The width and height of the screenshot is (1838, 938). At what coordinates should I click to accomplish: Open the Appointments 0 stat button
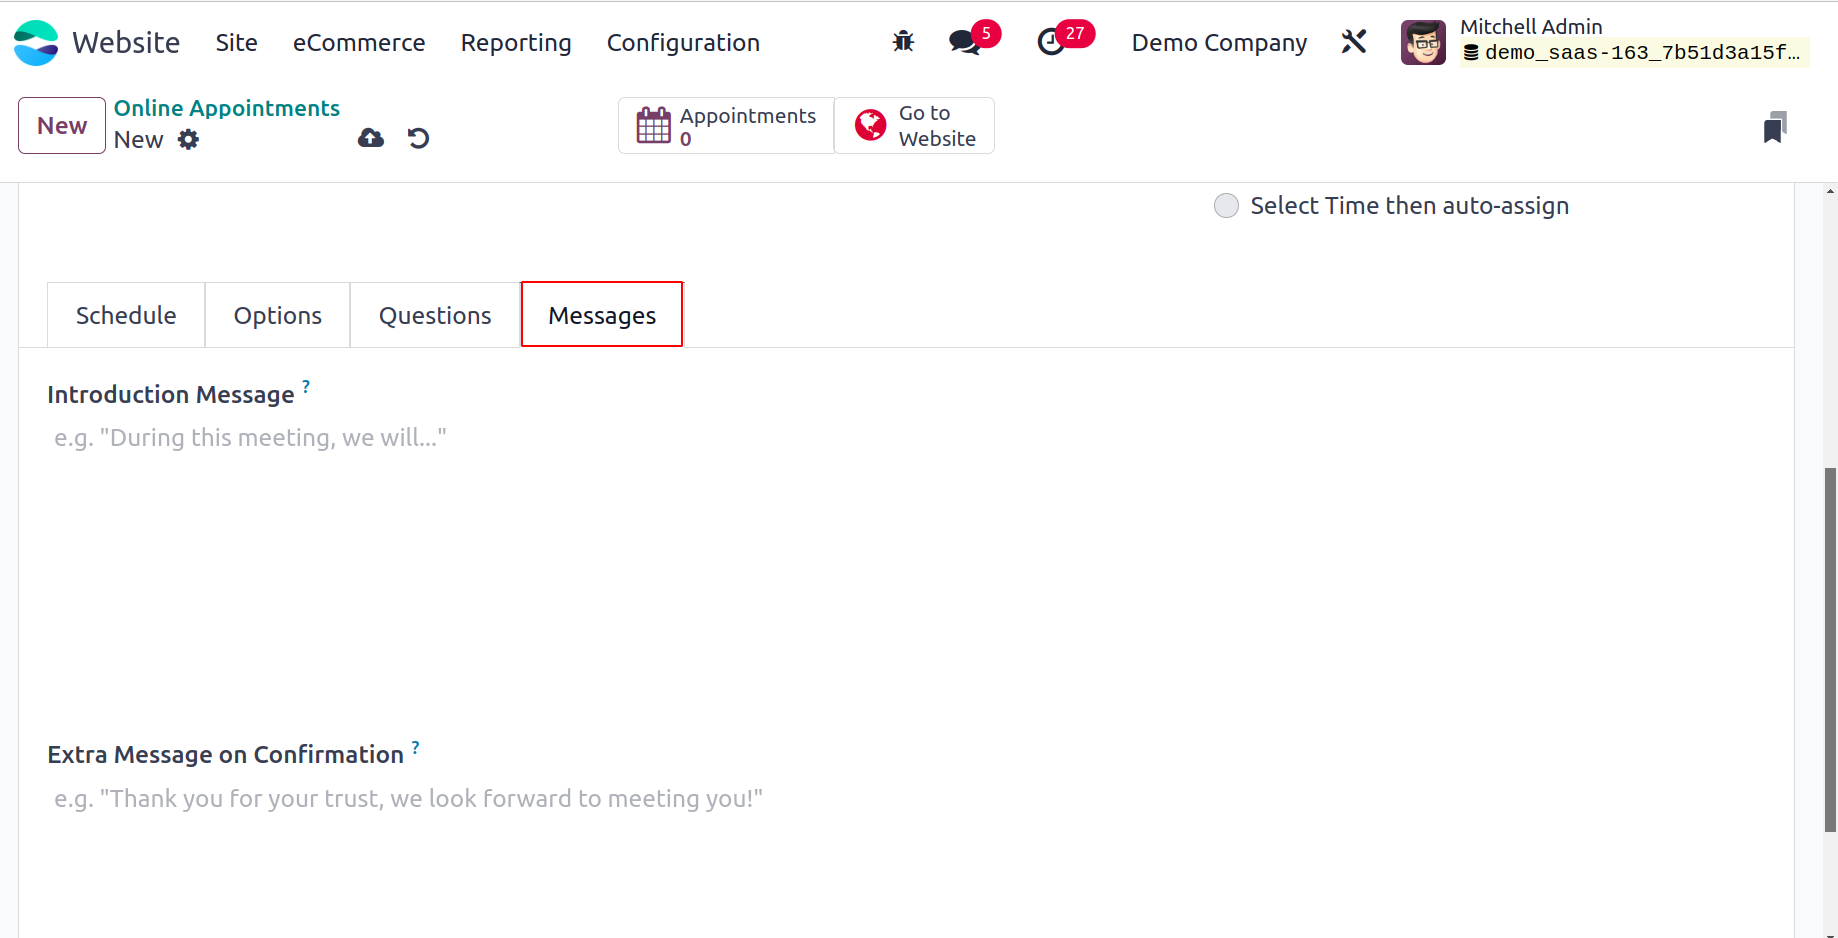[x=726, y=125]
